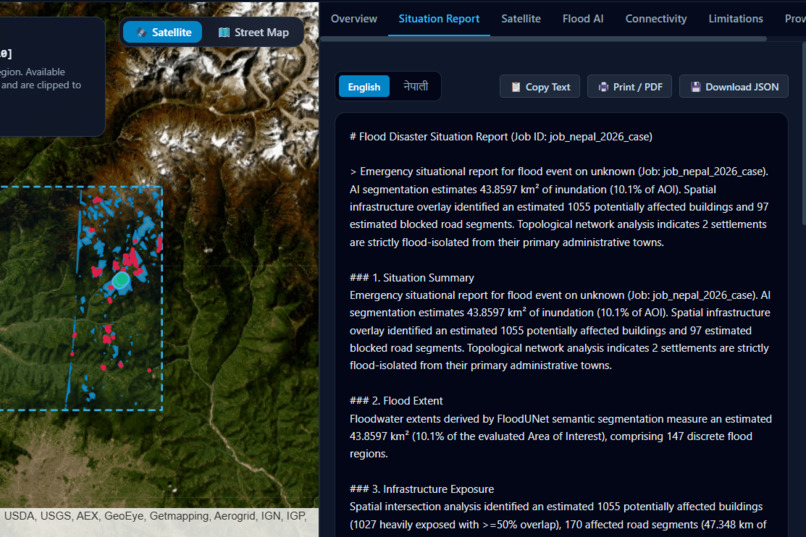
Task: Switch map to Satellite view
Action: [162, 32]
